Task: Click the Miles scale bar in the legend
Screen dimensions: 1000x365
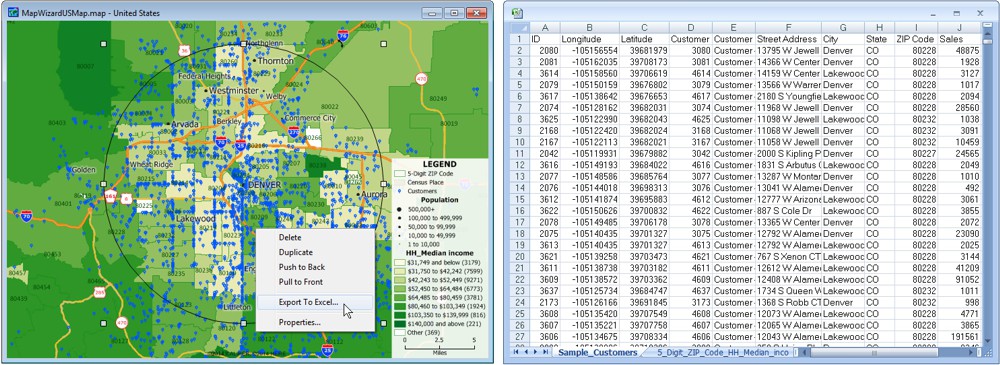Action: 440,346
